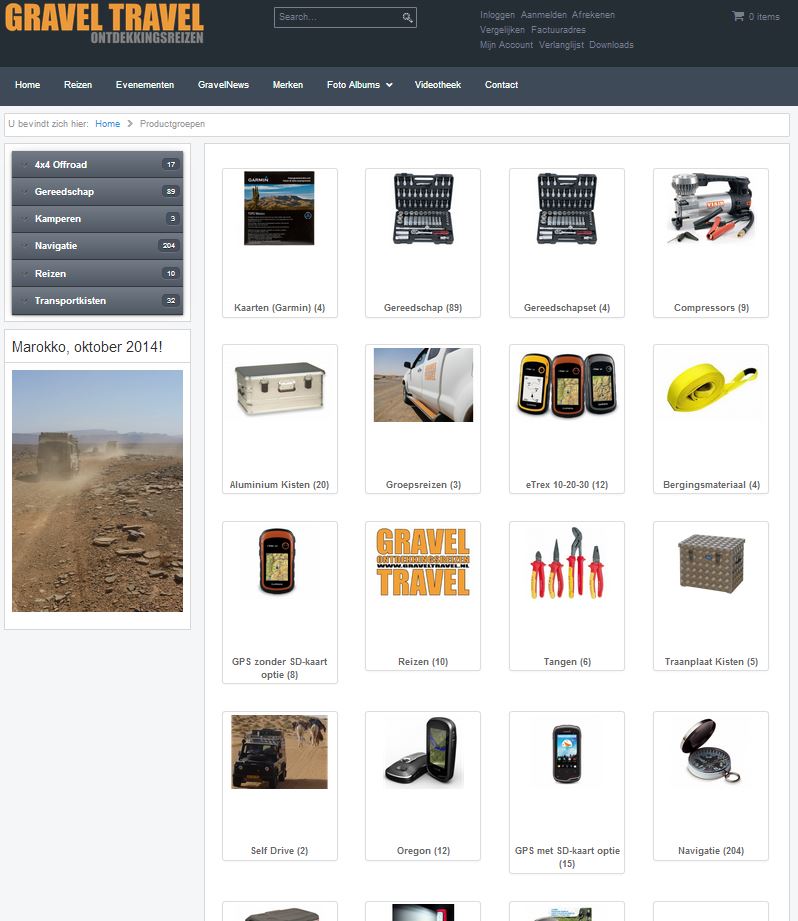Open the Verlanglijst link
Screen dimensions: 798x921
coord(561,45)
